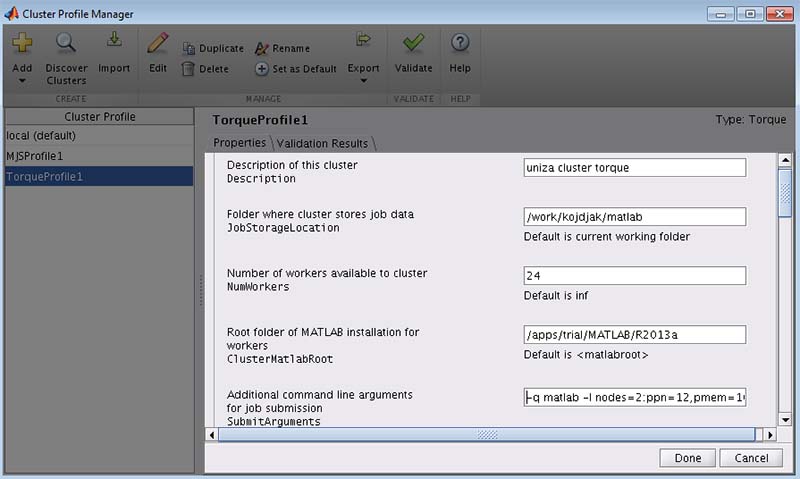This screenshot has width=800, height=479.
Task: Click the horizontal scrollbar thumb
Action: [x=486, y=435]
